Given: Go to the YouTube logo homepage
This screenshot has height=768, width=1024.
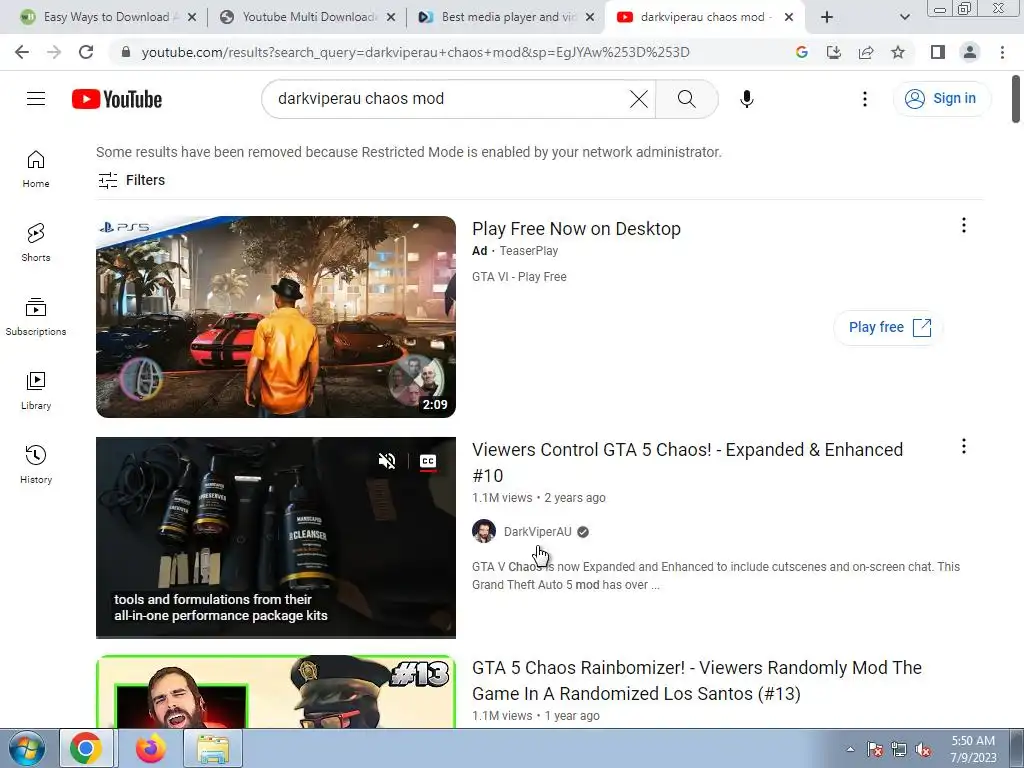Looking at the screenshot, I should click(x=117, y=99).
